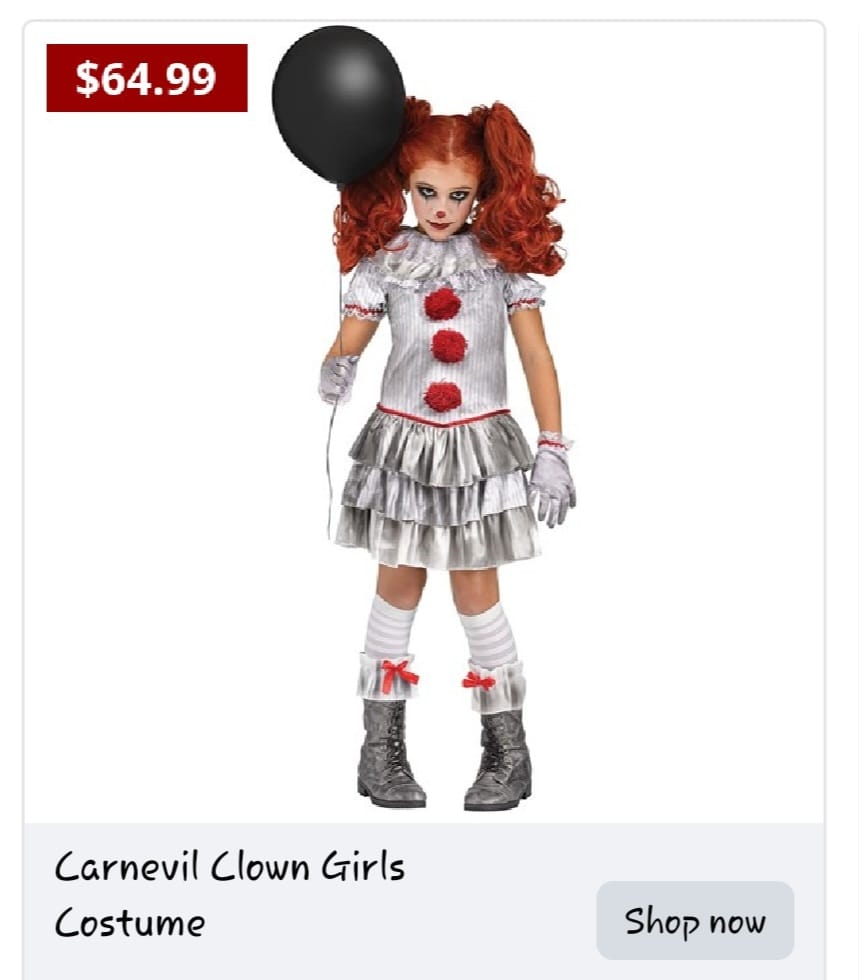Viewport: 859px width, 980px height.
Task: Click the boot below the smaller red bow
Action: coord(498,760)
